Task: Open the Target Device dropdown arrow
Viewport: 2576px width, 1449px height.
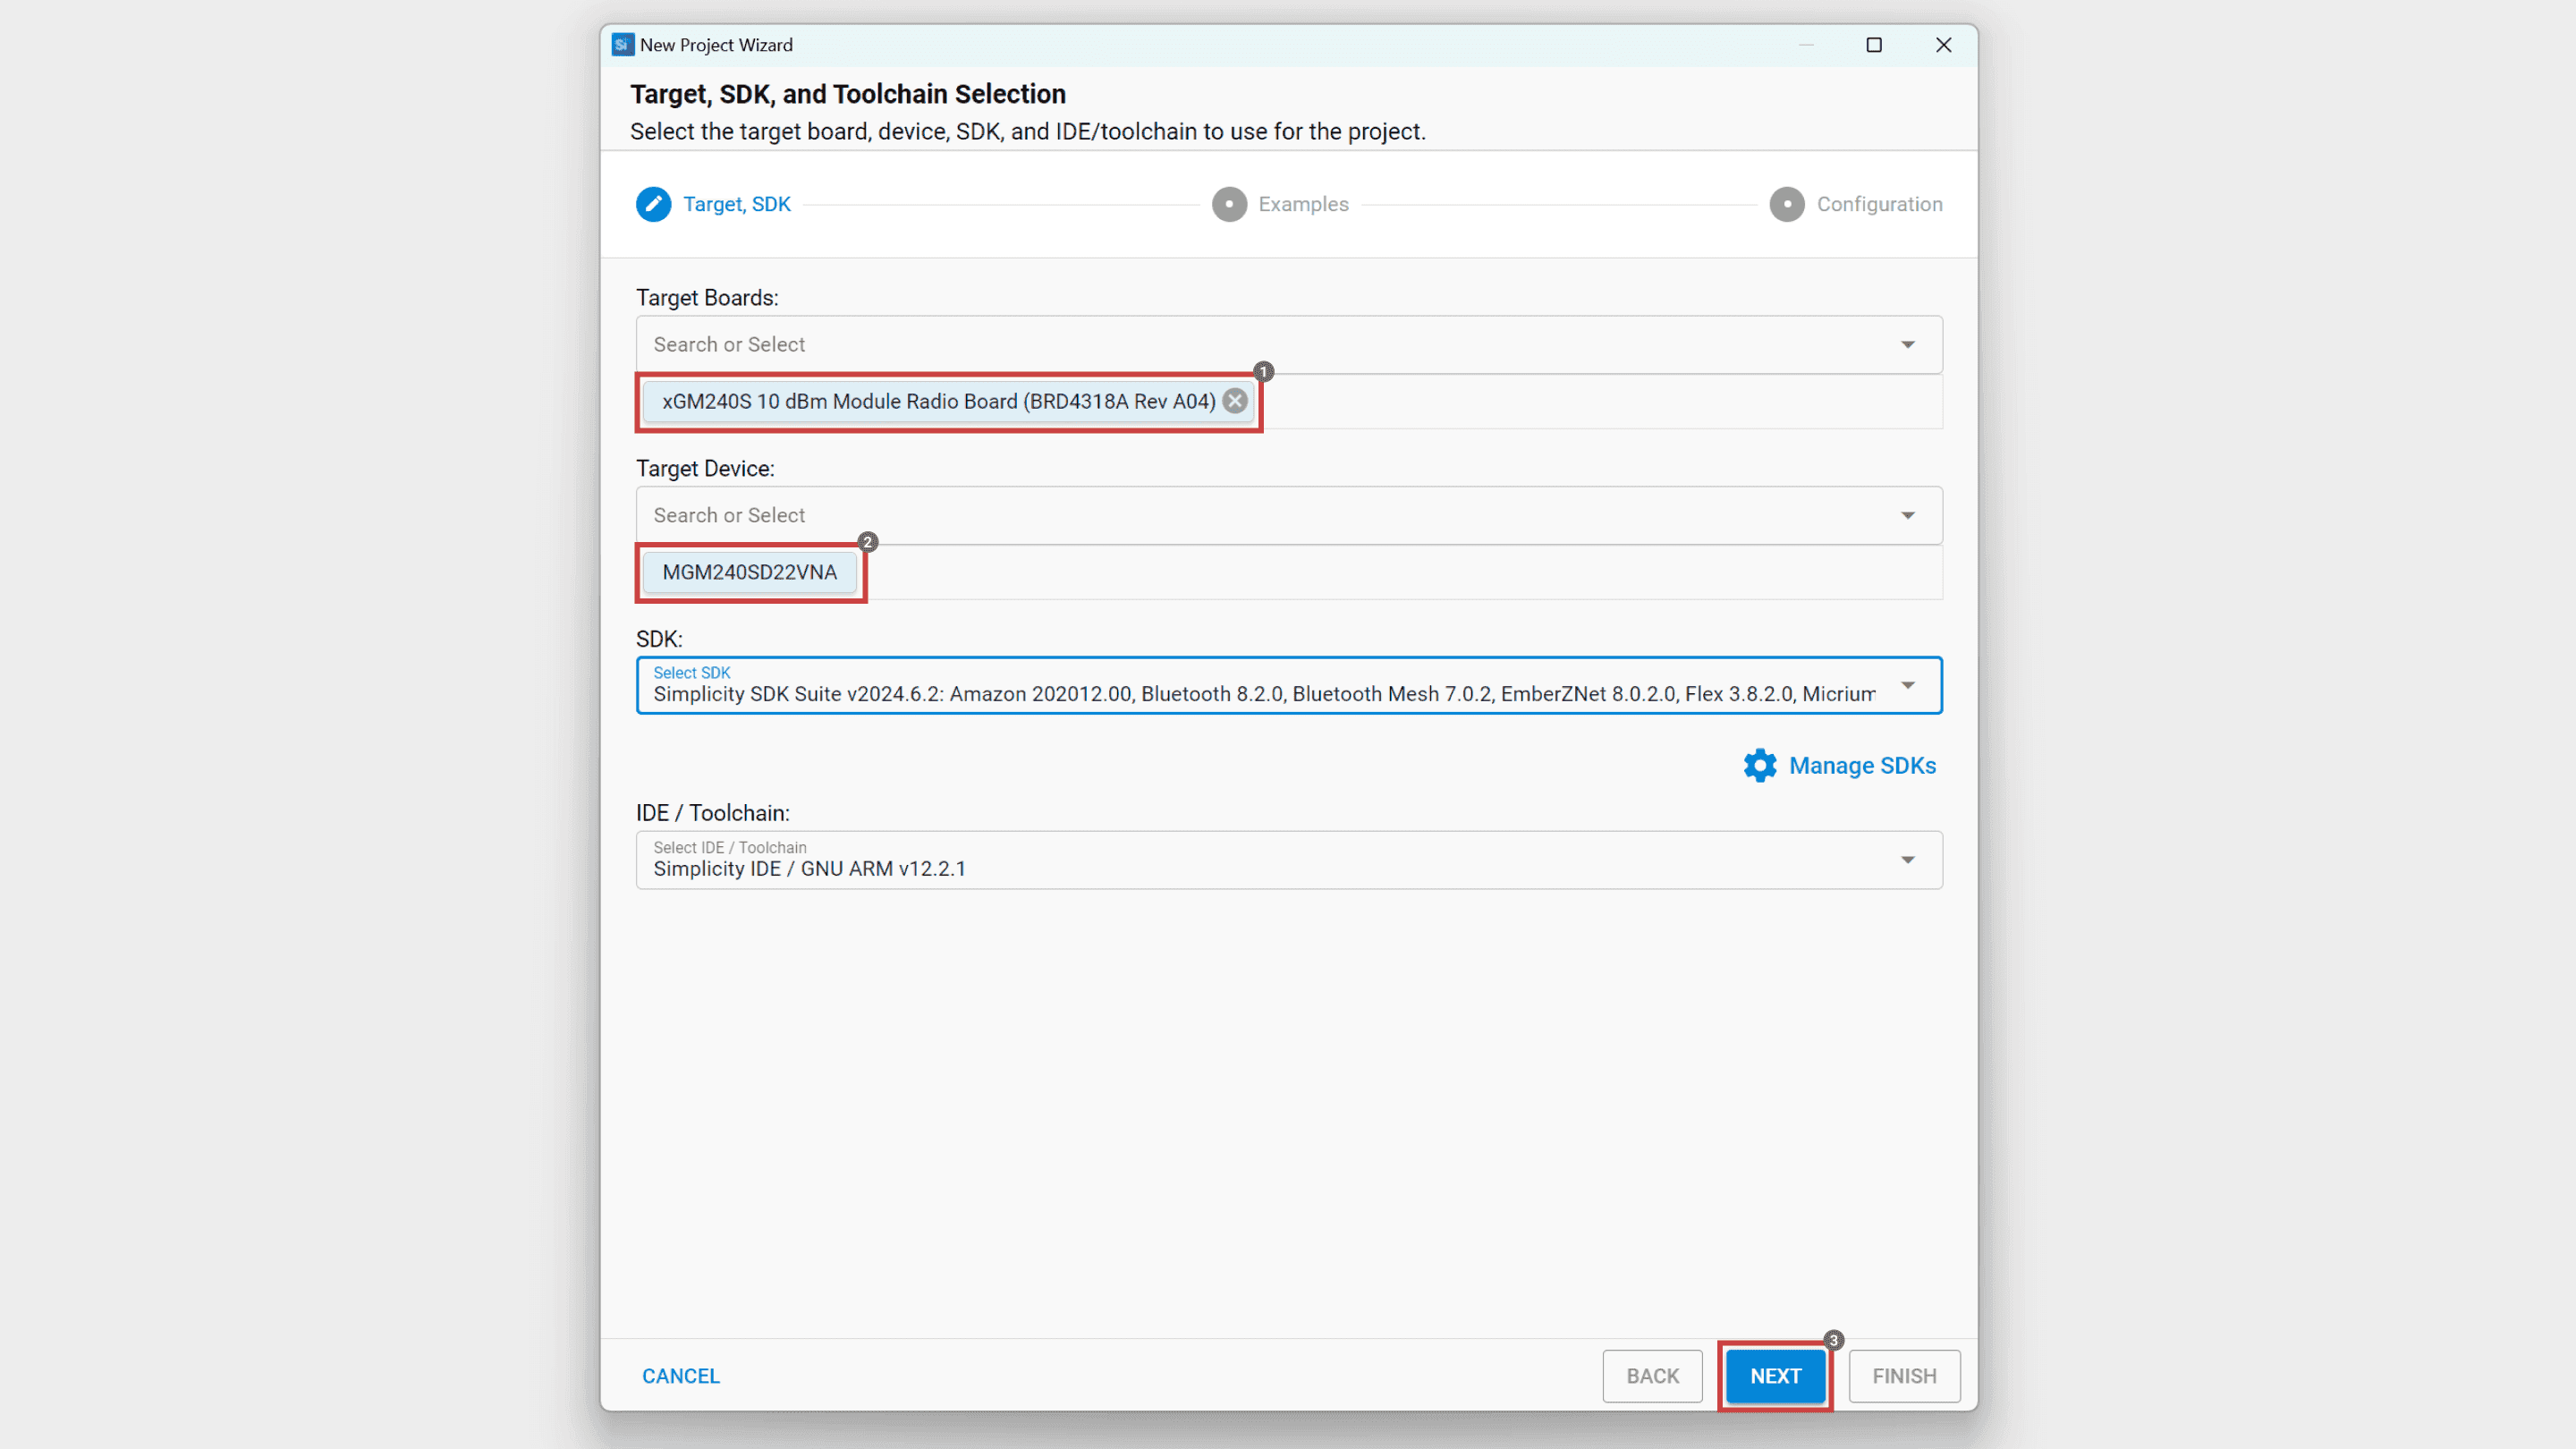Action: click(x=1908, y=515)
